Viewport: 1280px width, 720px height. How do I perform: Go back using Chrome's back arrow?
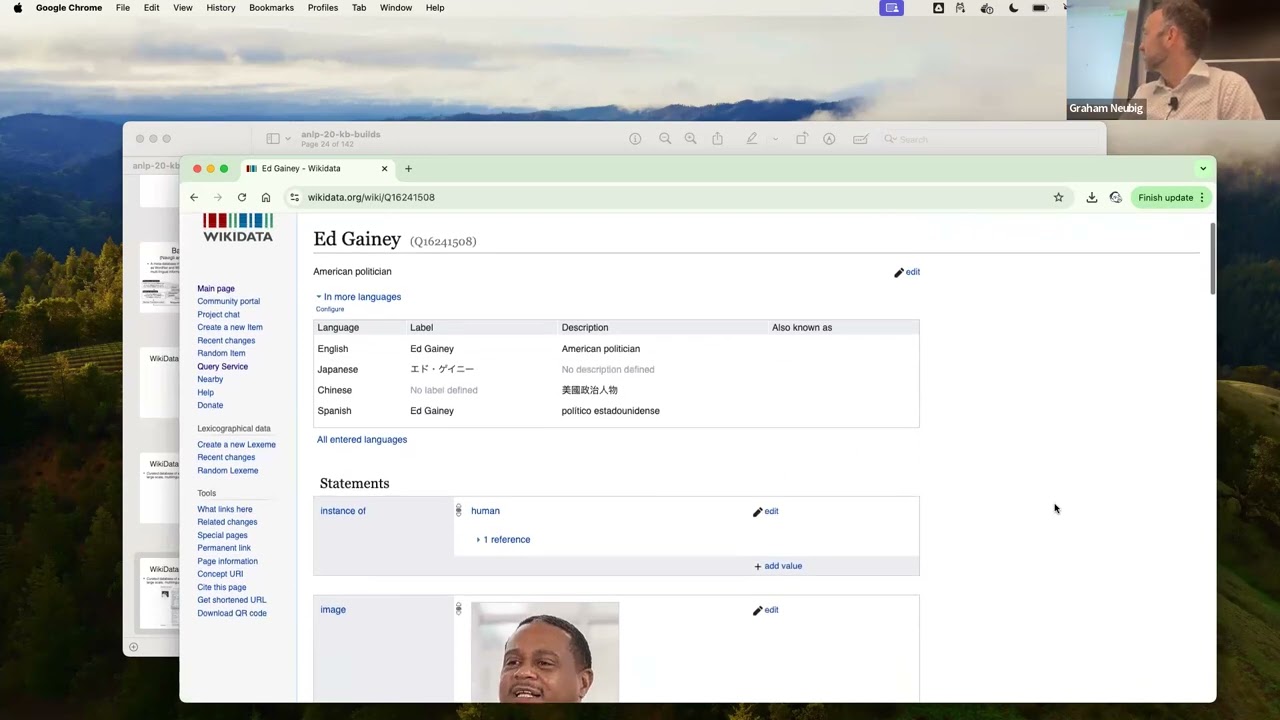[x=194, y=197]
